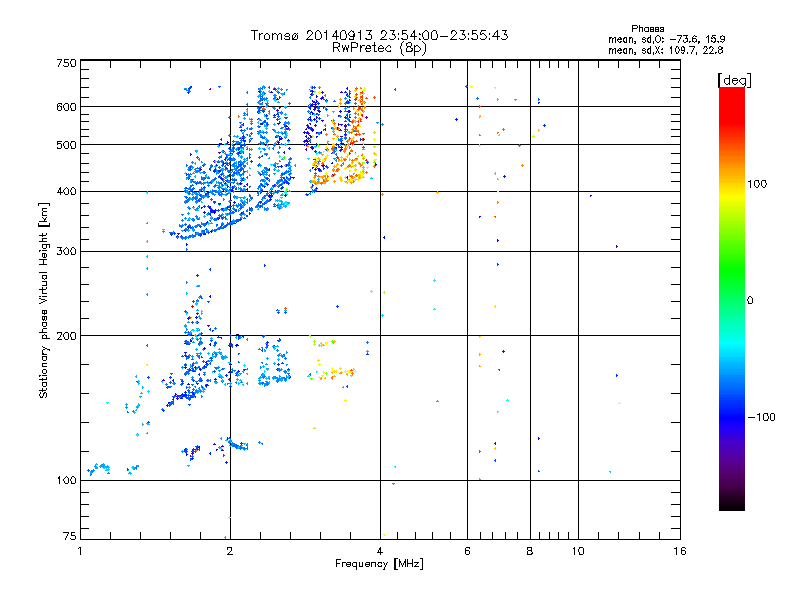Click the x-axis tick label '16'

pos(680,551)
